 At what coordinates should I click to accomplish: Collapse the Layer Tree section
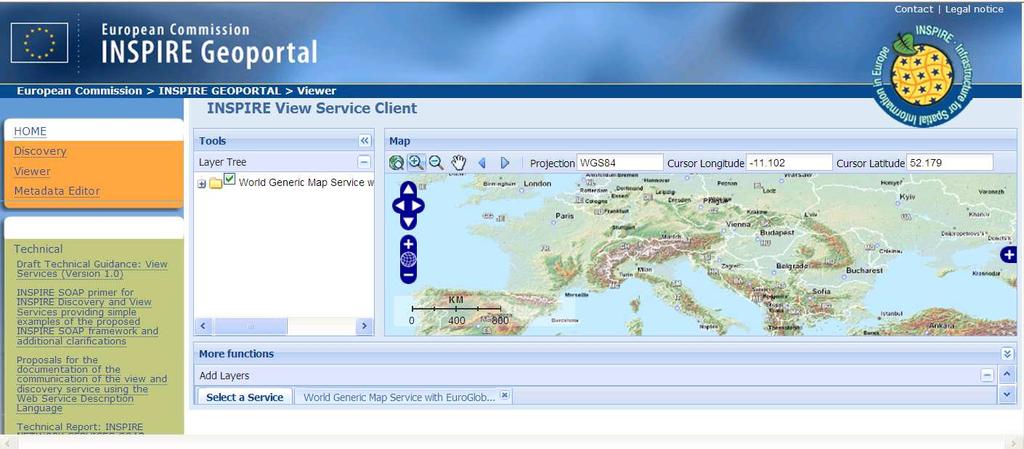(364, 162)
